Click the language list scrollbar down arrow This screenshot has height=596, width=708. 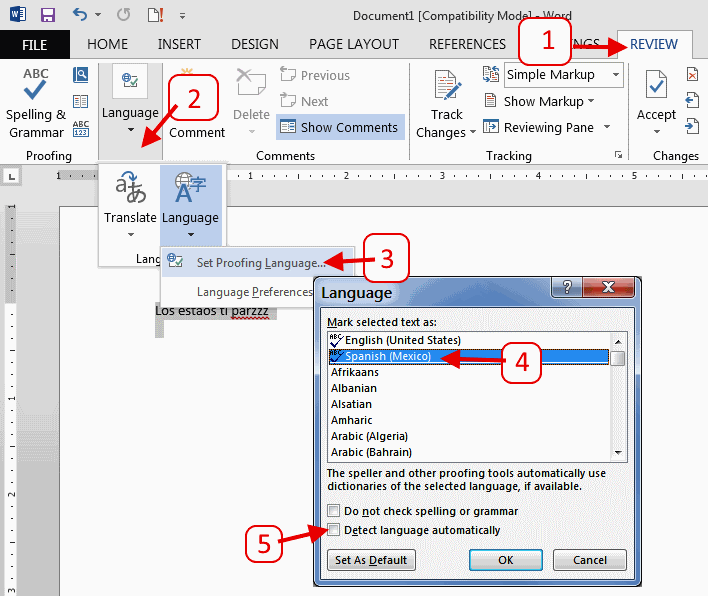[x=619, y=453]
